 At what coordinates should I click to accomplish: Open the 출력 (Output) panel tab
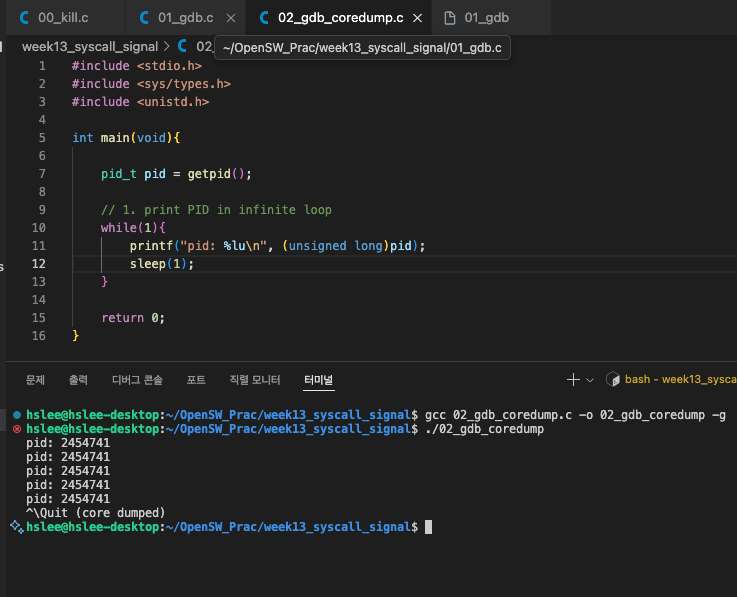click(x=78, y=380)
